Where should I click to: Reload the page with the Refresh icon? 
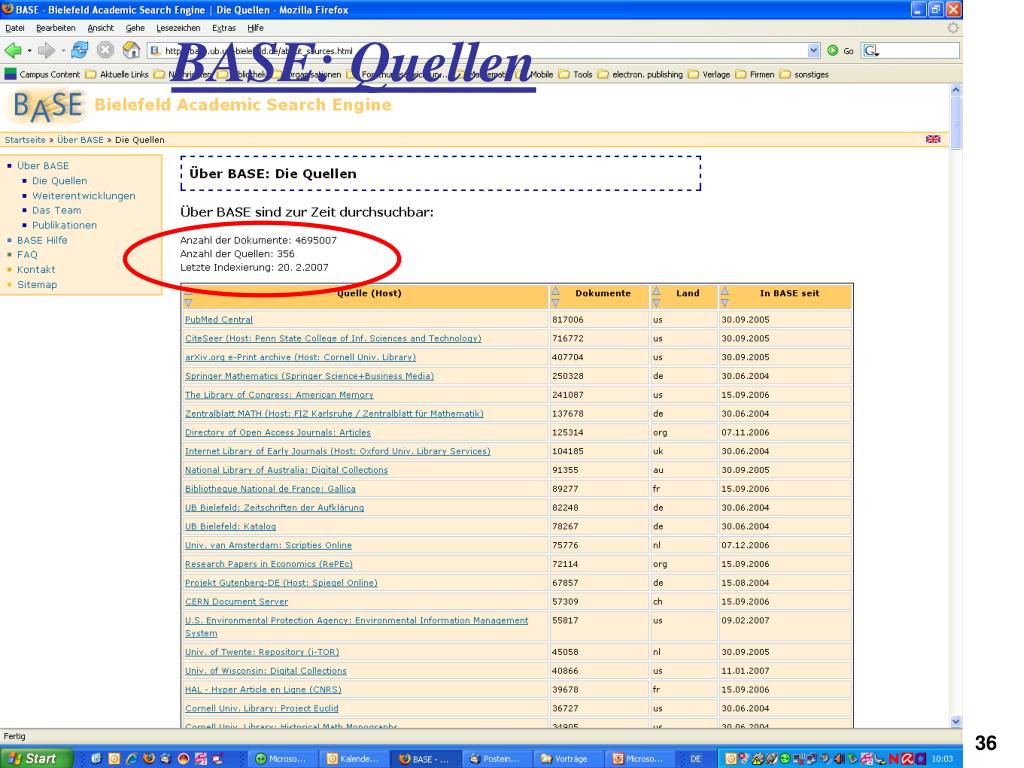pyautogui.click(x=80, y=50)
